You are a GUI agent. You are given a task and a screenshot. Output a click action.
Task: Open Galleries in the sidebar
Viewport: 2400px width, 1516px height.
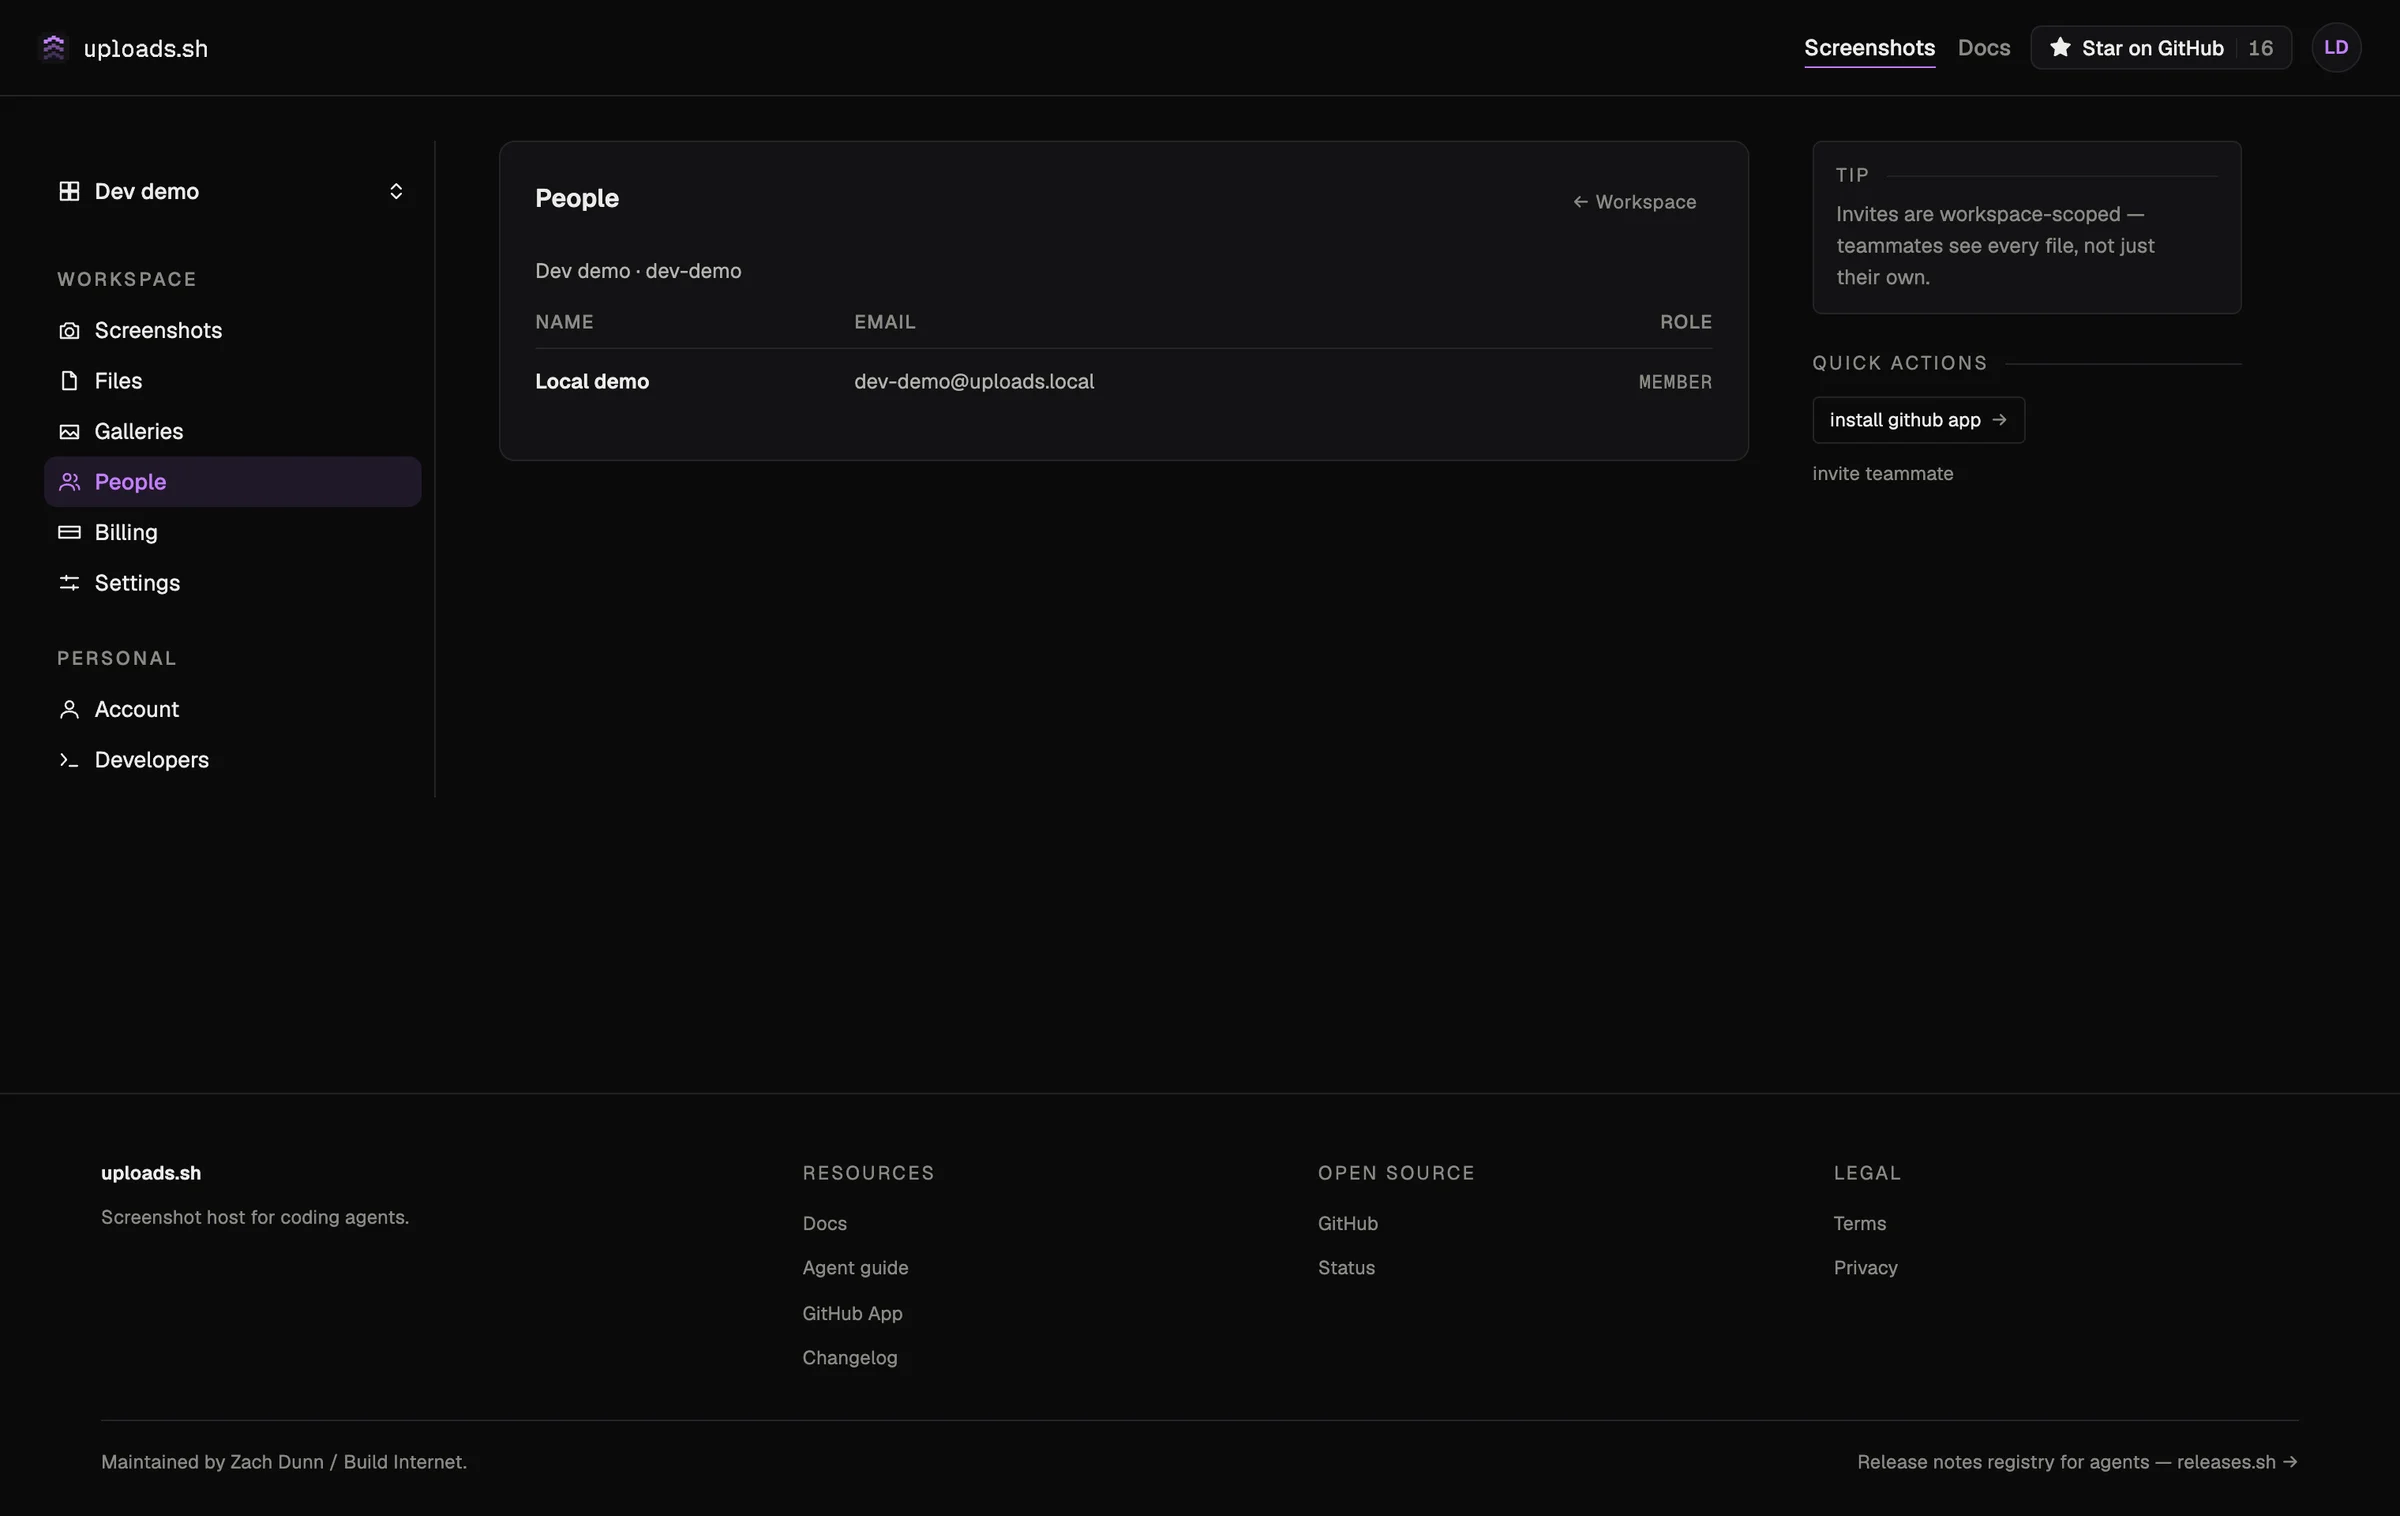click(x=232, y=431)
